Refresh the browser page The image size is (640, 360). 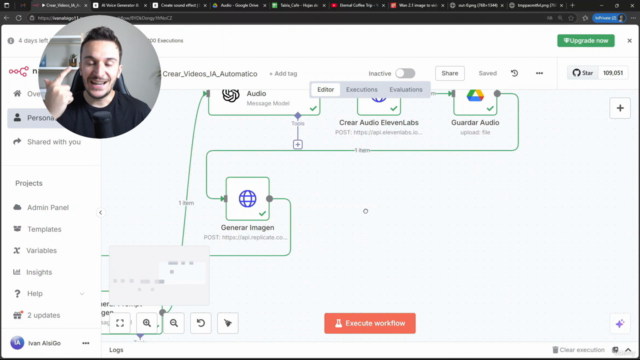18,18
